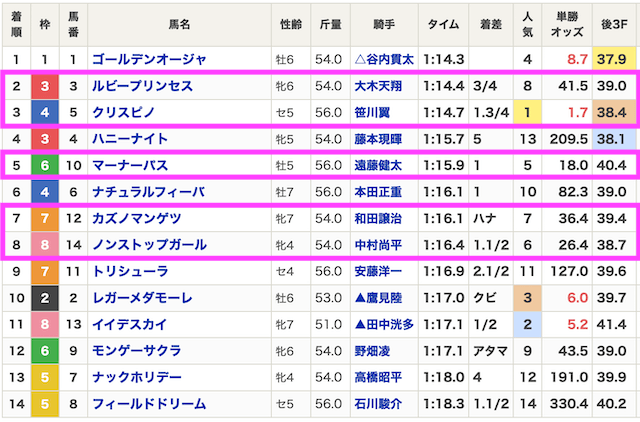Click green frame 6 badge for マーナーパス
The height and width of the screenshot is (422, 640).
(45, 165)
